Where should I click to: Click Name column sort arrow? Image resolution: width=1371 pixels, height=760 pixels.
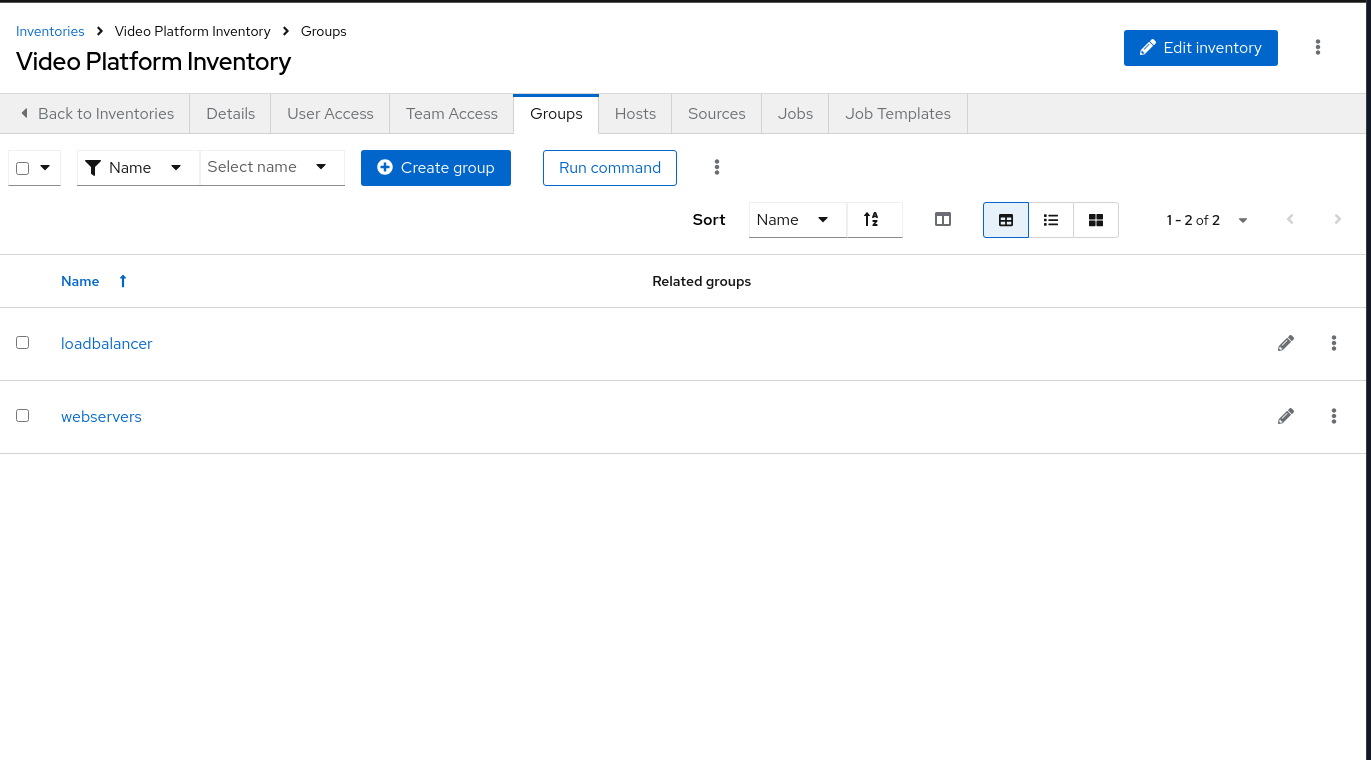point(123,281)
